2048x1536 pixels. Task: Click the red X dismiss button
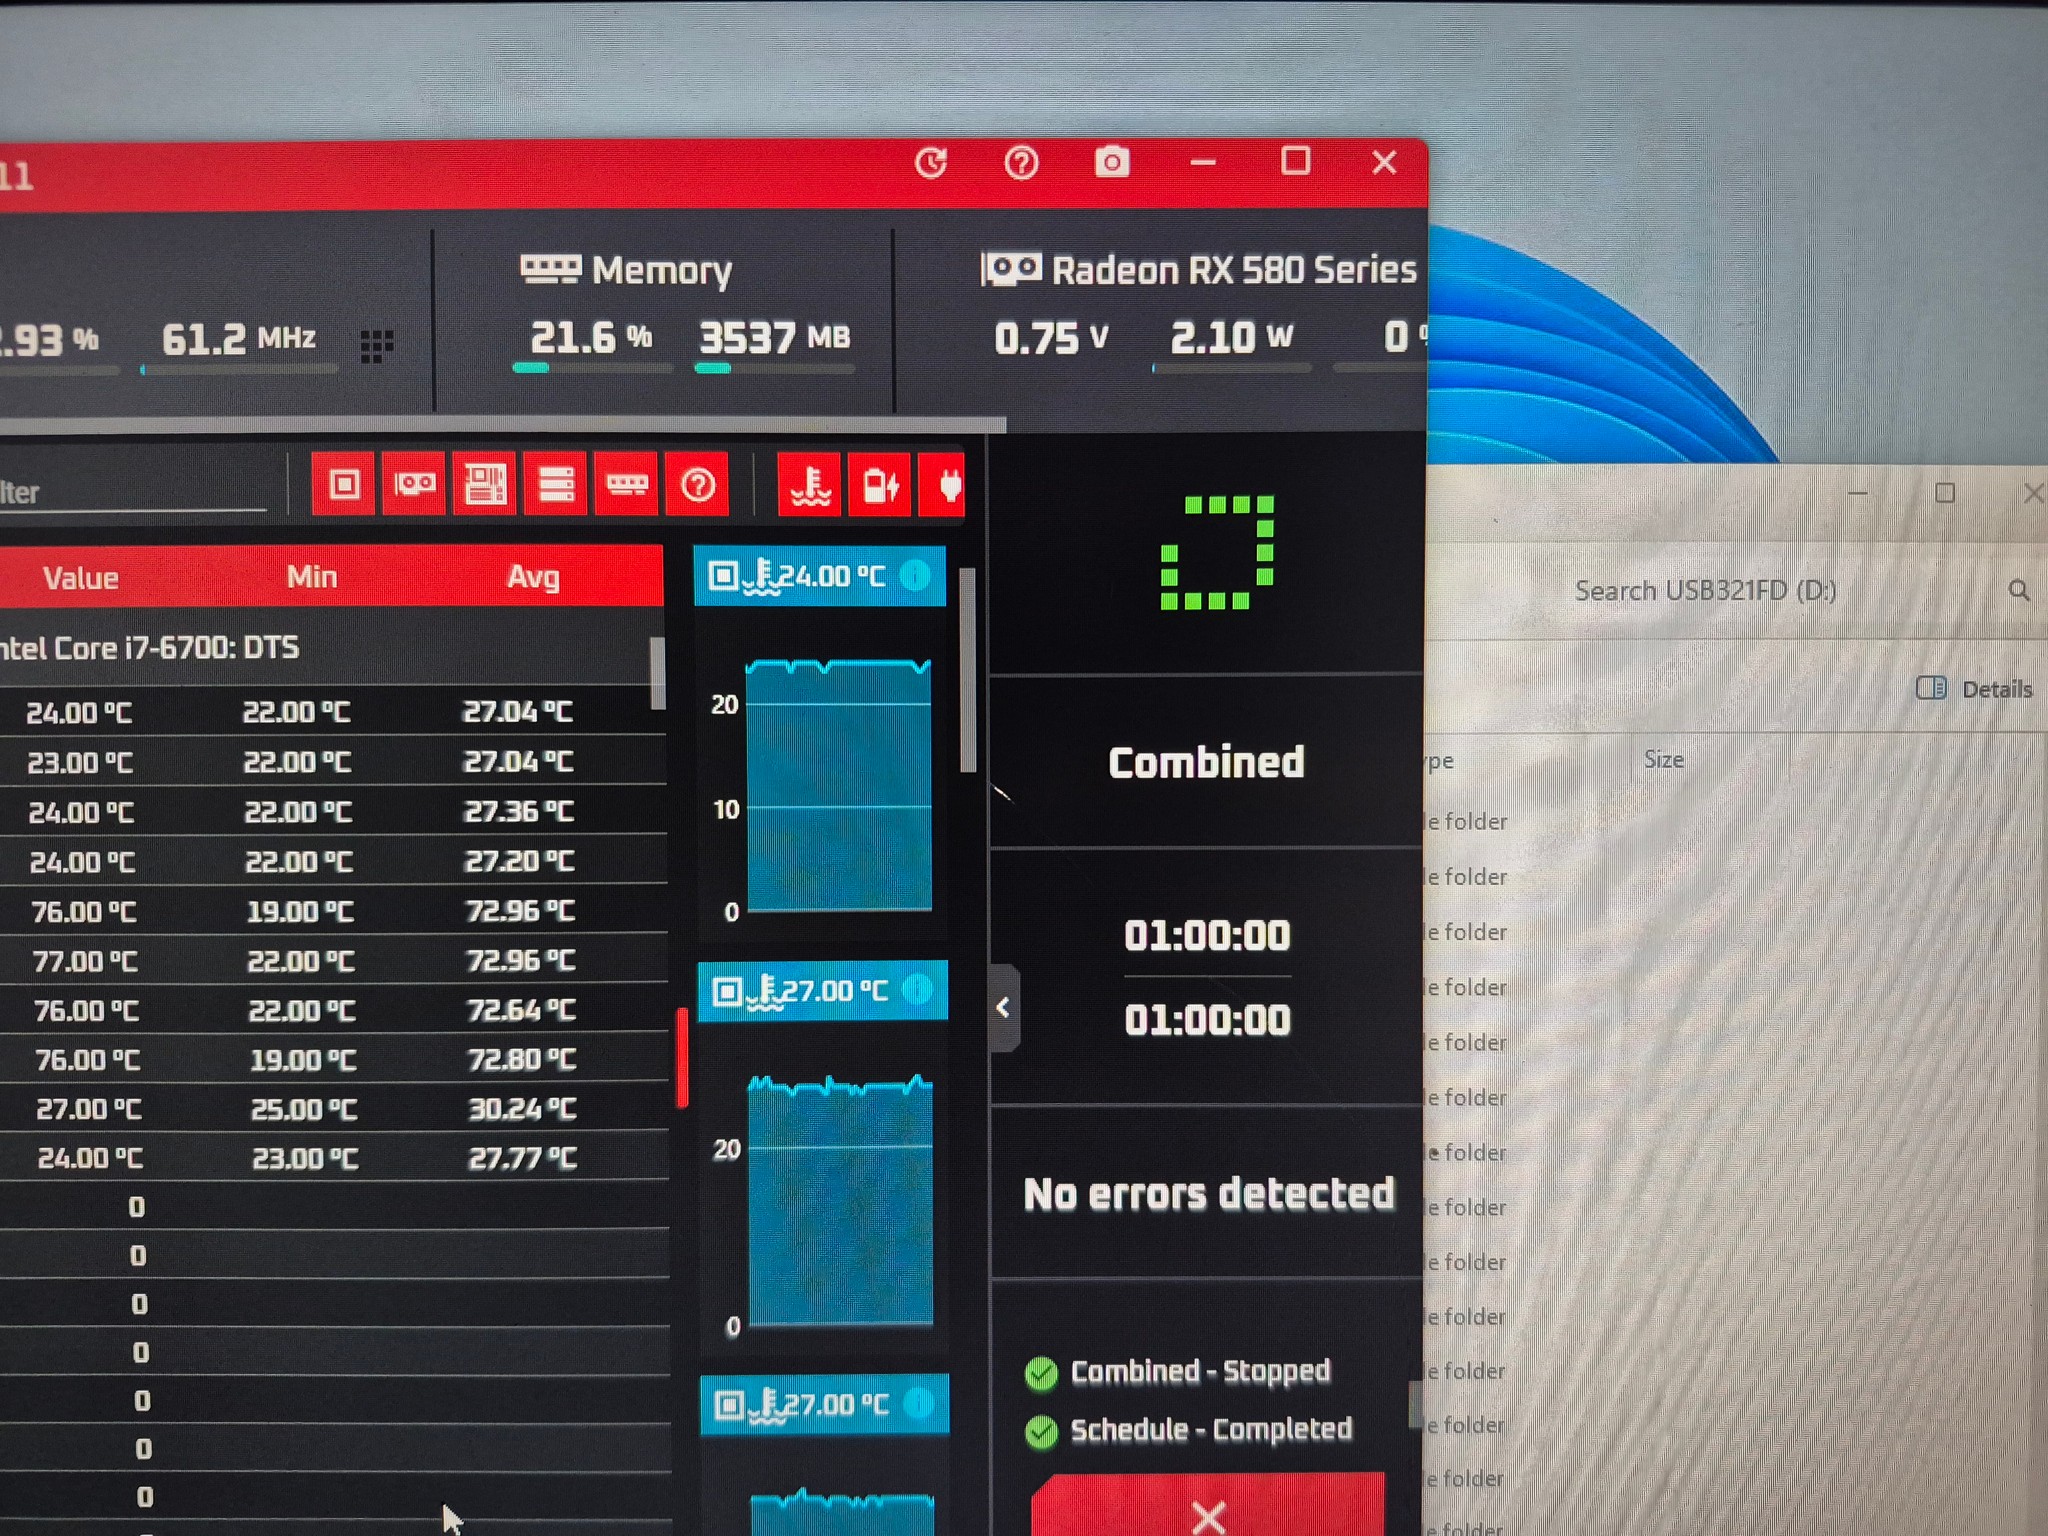pos(1208,1506)
